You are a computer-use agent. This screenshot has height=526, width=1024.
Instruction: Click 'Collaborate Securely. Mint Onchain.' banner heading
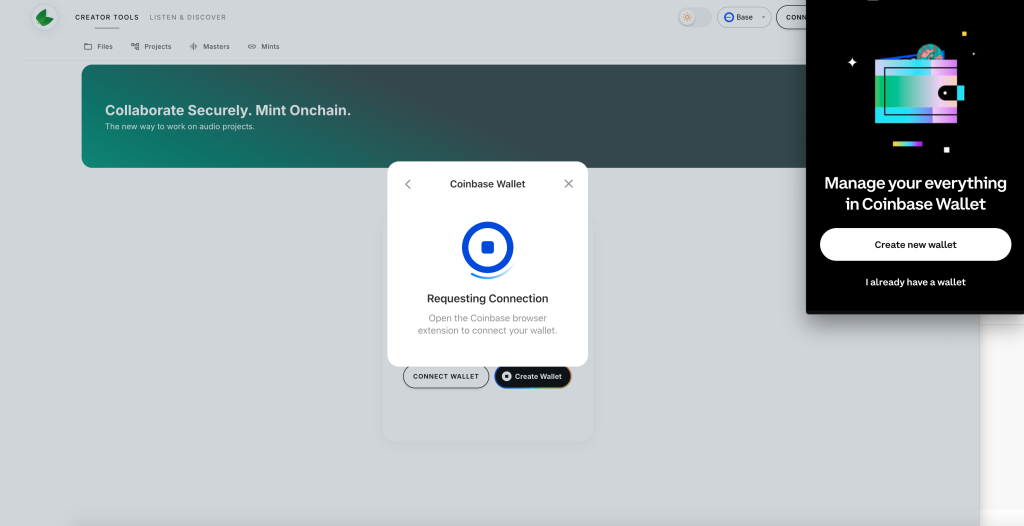228,110
